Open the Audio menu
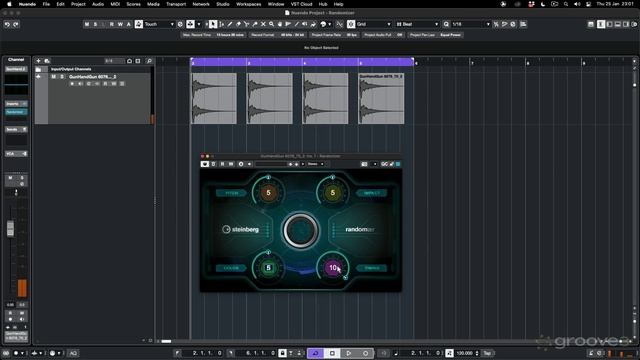The height and width of the screenshot is (360, 640). click(98, 4)
